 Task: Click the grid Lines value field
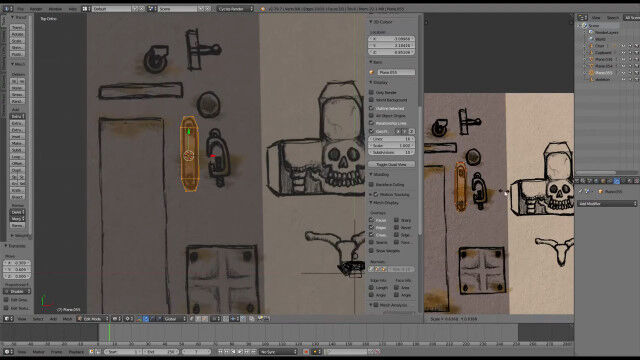[x=391, y=139]
